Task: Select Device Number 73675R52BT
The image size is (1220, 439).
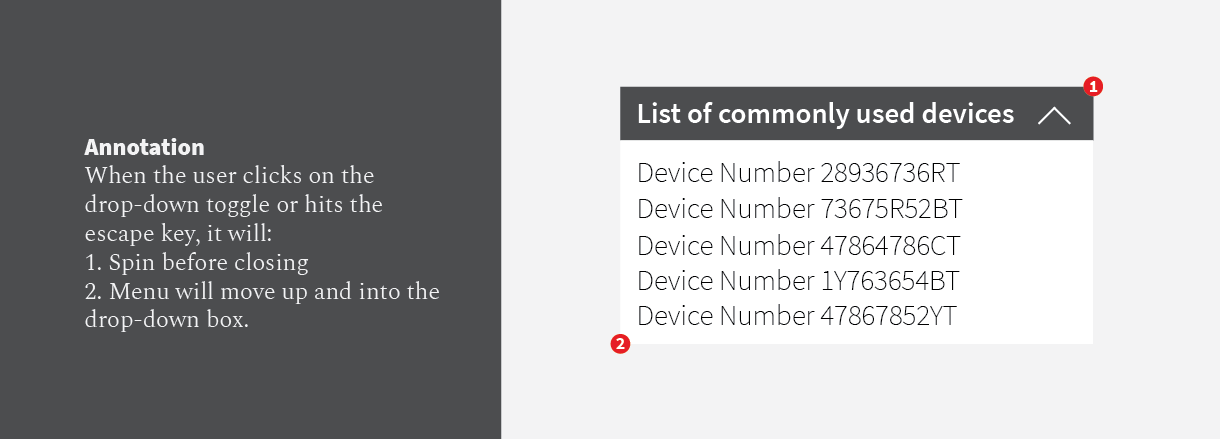Action: 799,209
